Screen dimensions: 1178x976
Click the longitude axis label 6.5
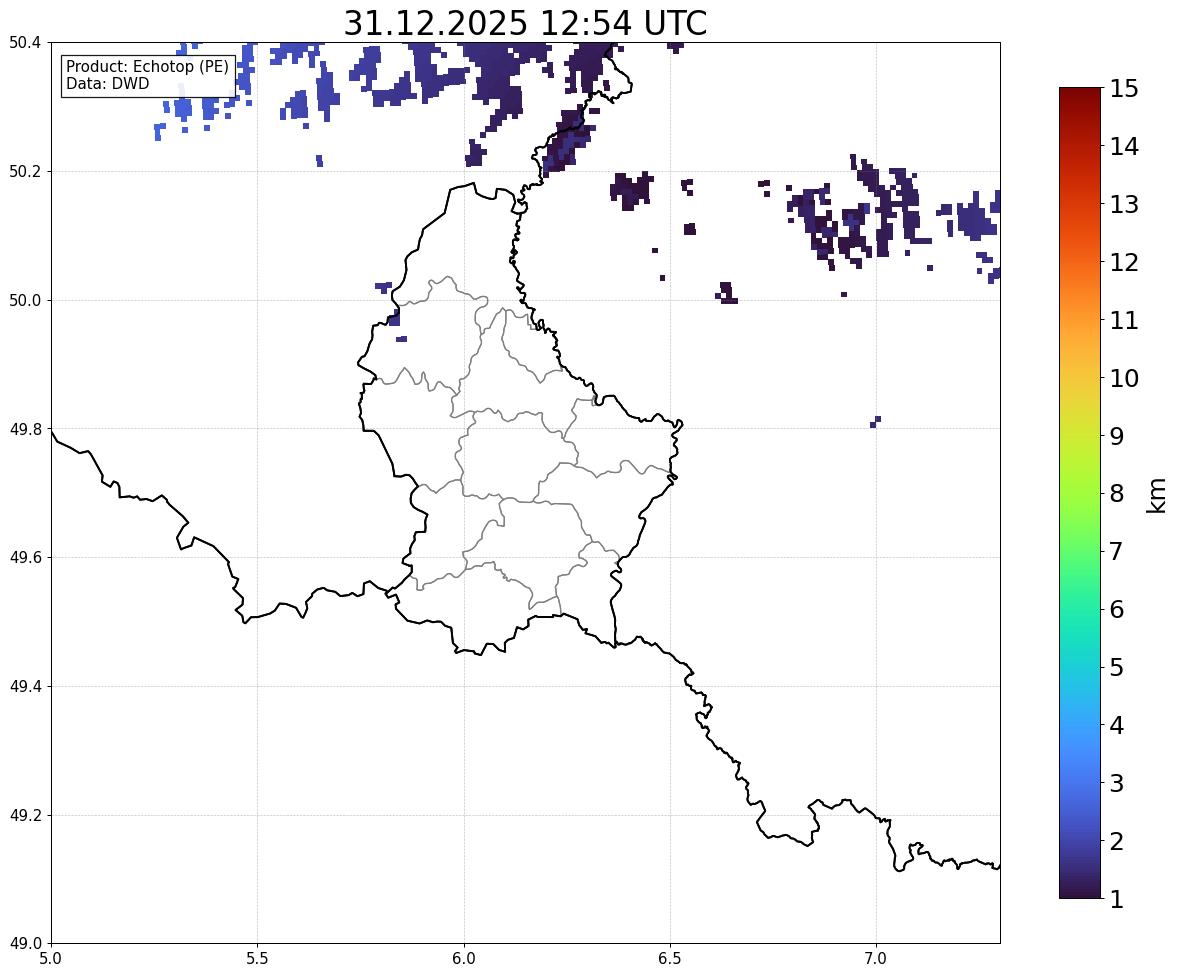pyautogui.click(x=669, y=959)
